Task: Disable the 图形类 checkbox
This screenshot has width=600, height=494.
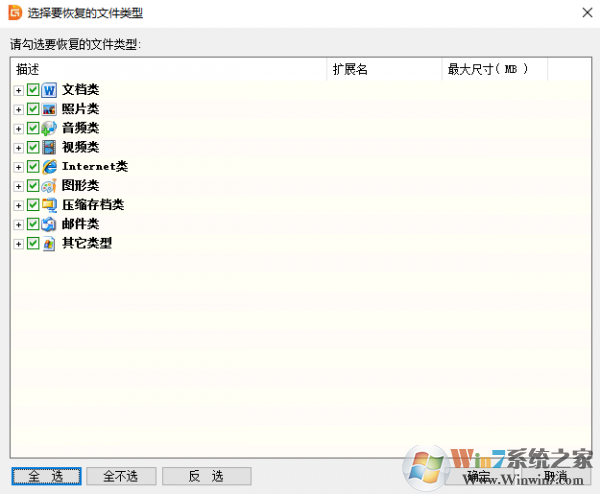Action: (x=33, y=186)
